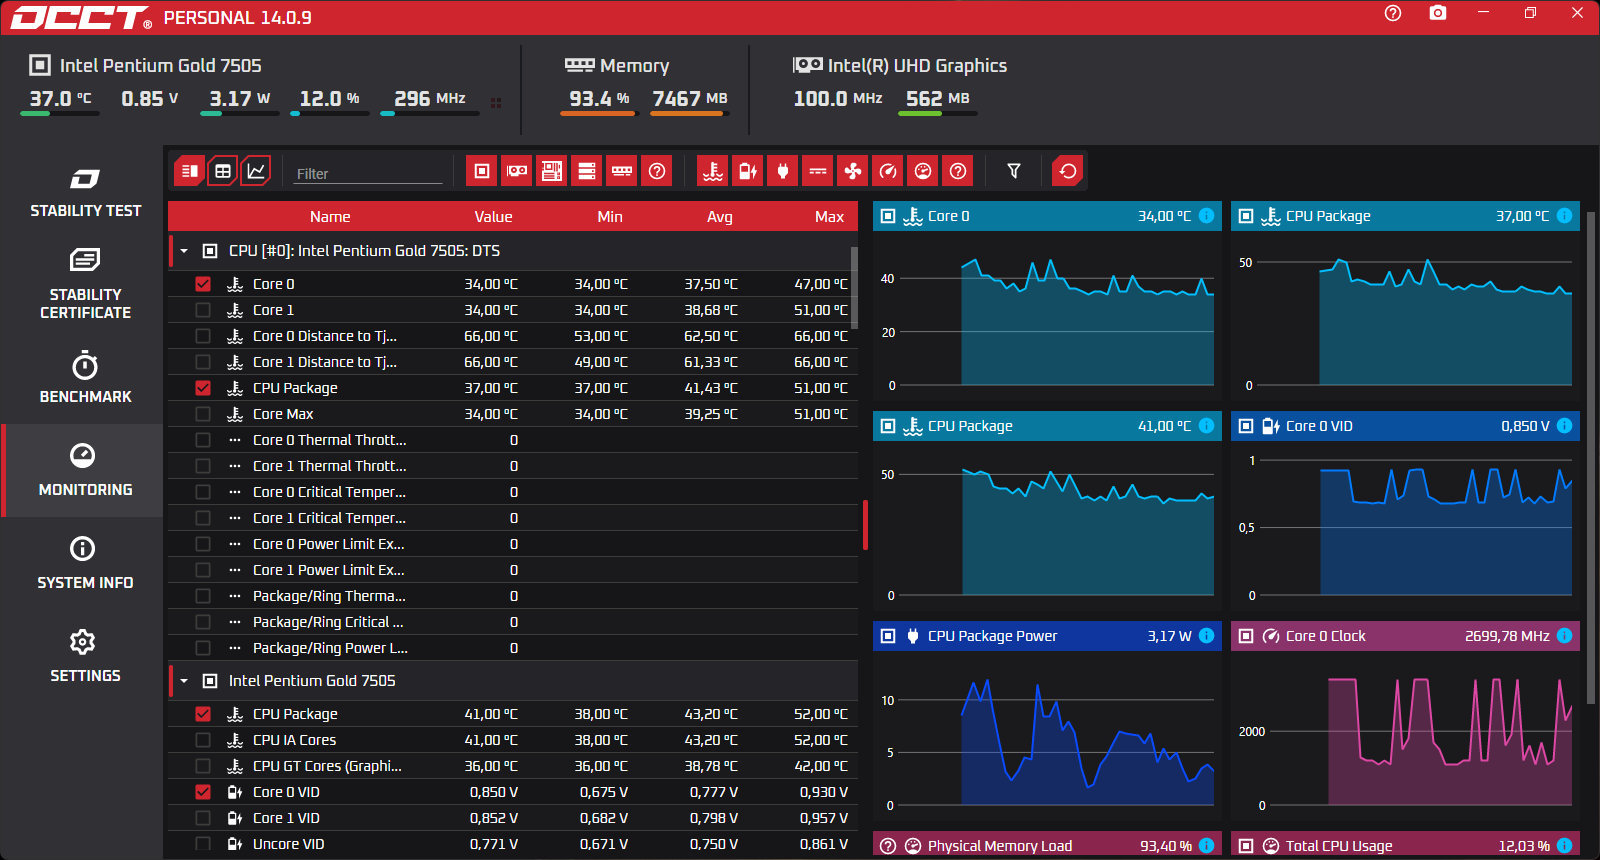
Task: Sort table by Value column header
Action: click(493, 216)
